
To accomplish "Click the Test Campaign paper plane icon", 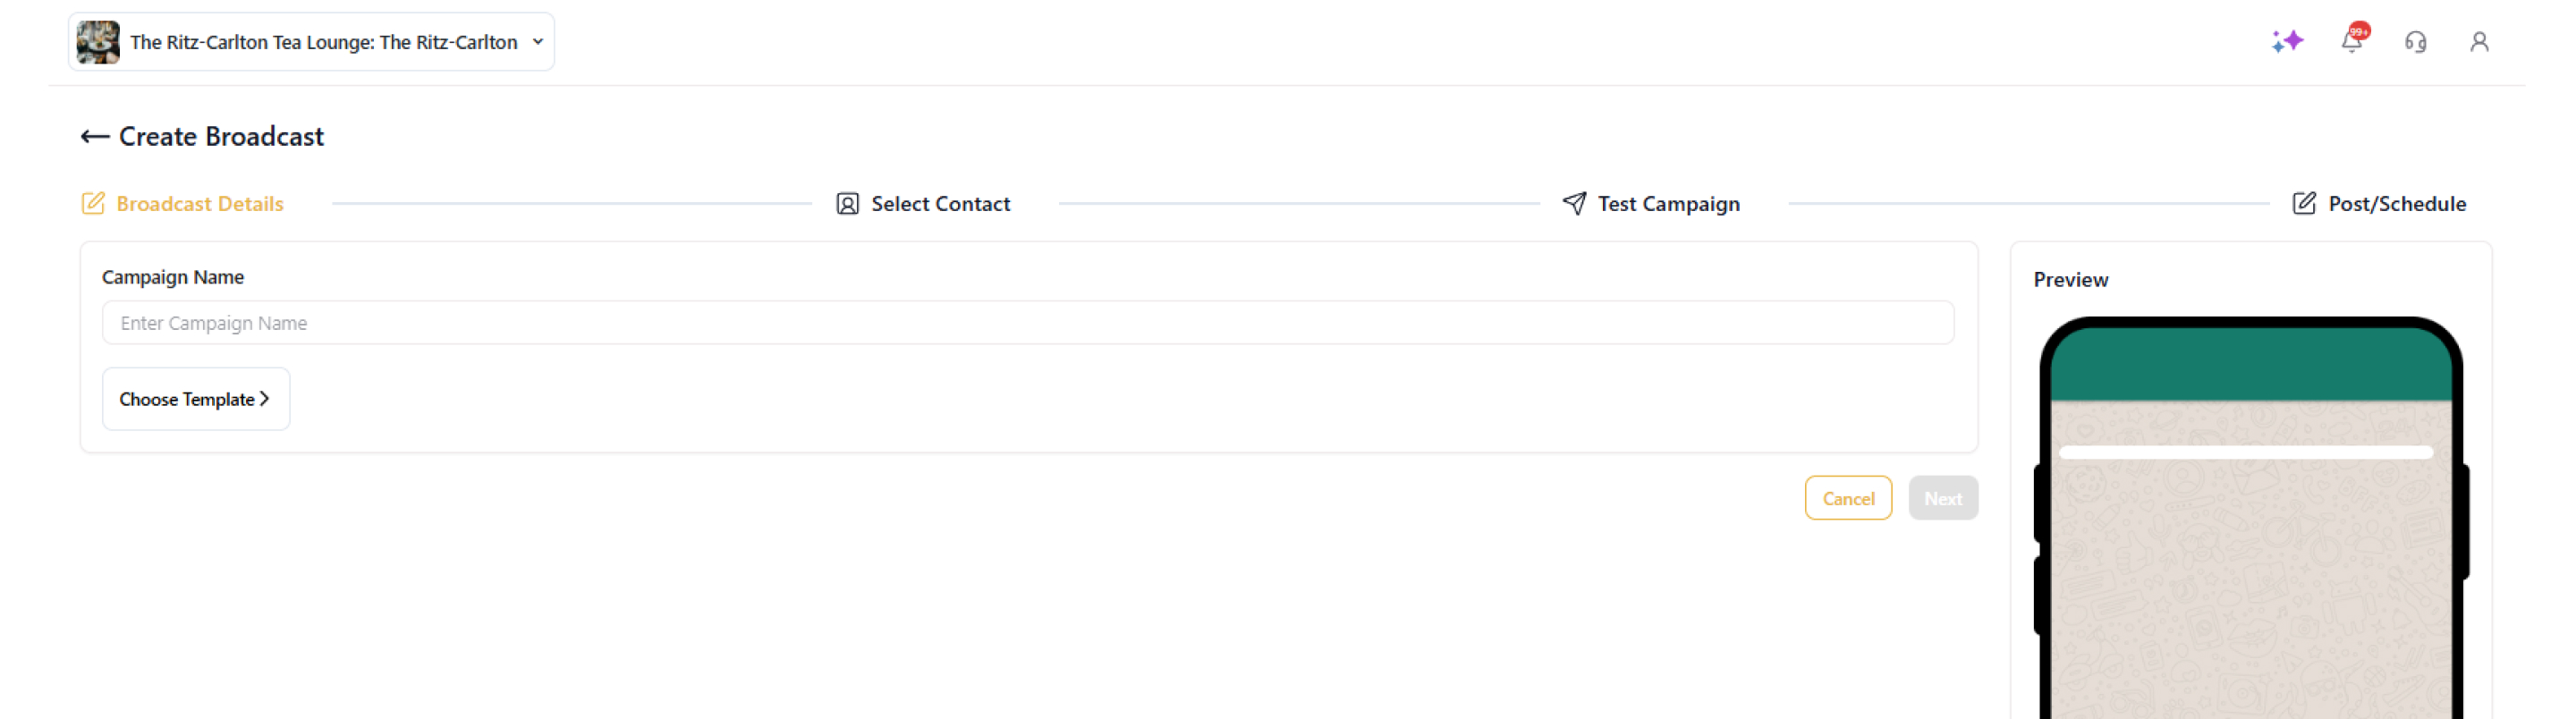I will pyautogui.click(x=1574, y=204).
